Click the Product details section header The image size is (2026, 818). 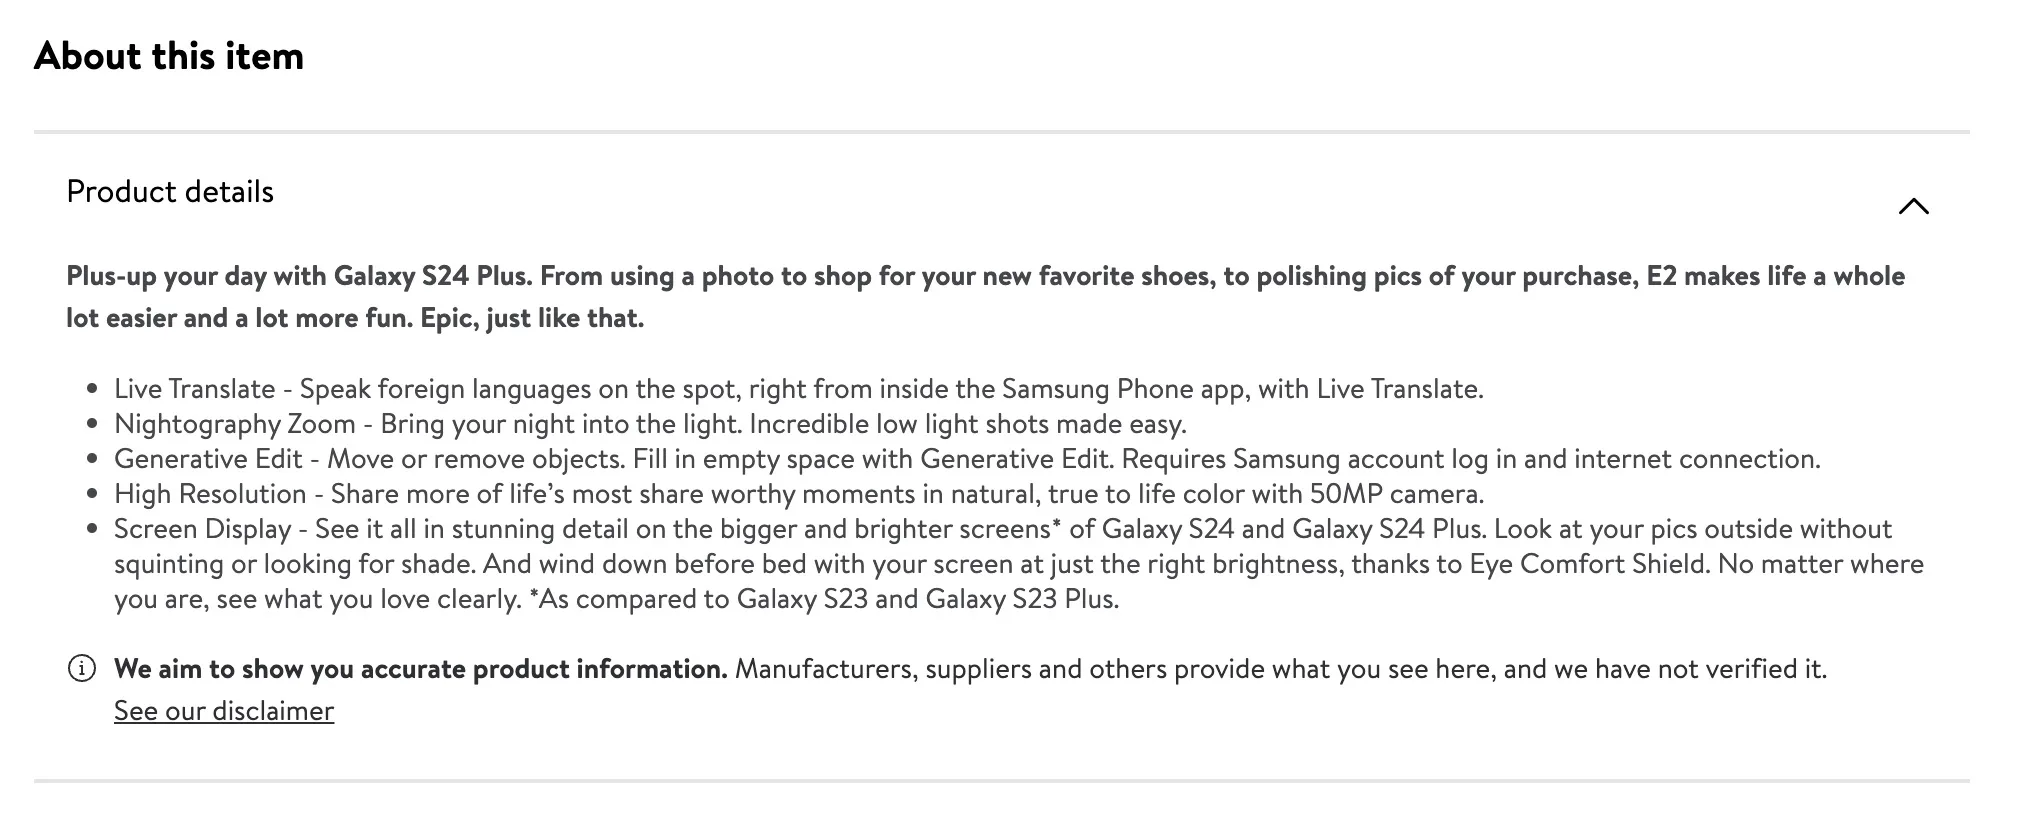click(170, 192)
